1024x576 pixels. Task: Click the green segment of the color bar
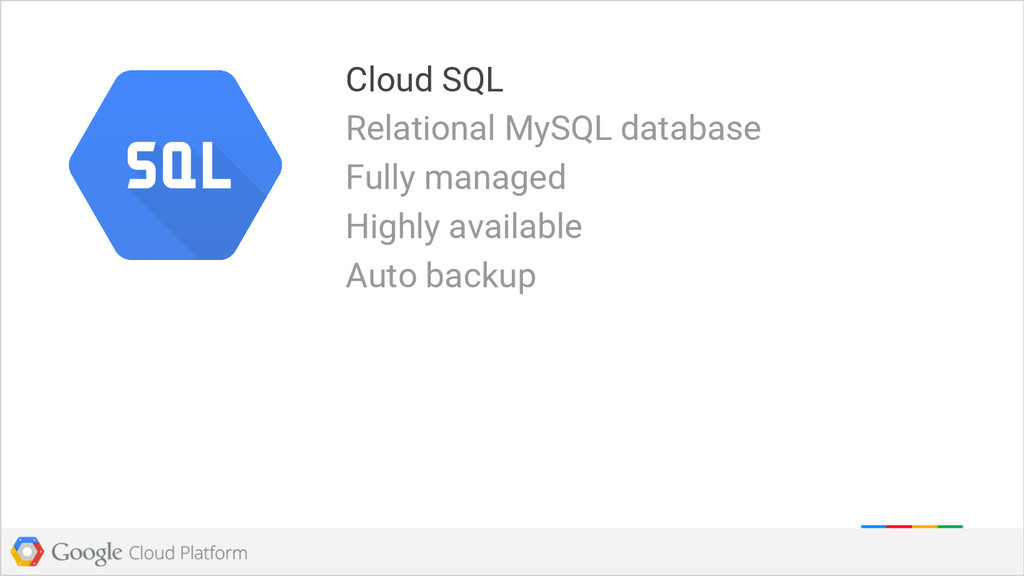950,526
